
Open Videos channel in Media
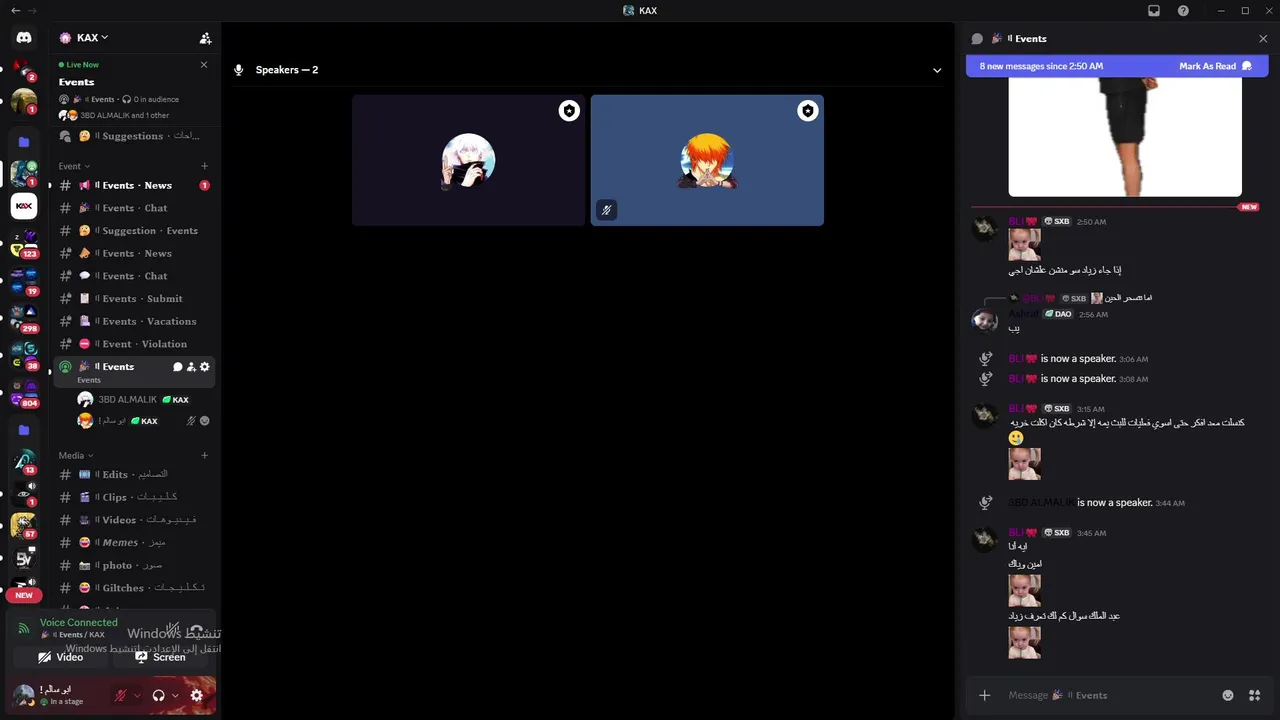pyautogui.click(x=134, y=520)
